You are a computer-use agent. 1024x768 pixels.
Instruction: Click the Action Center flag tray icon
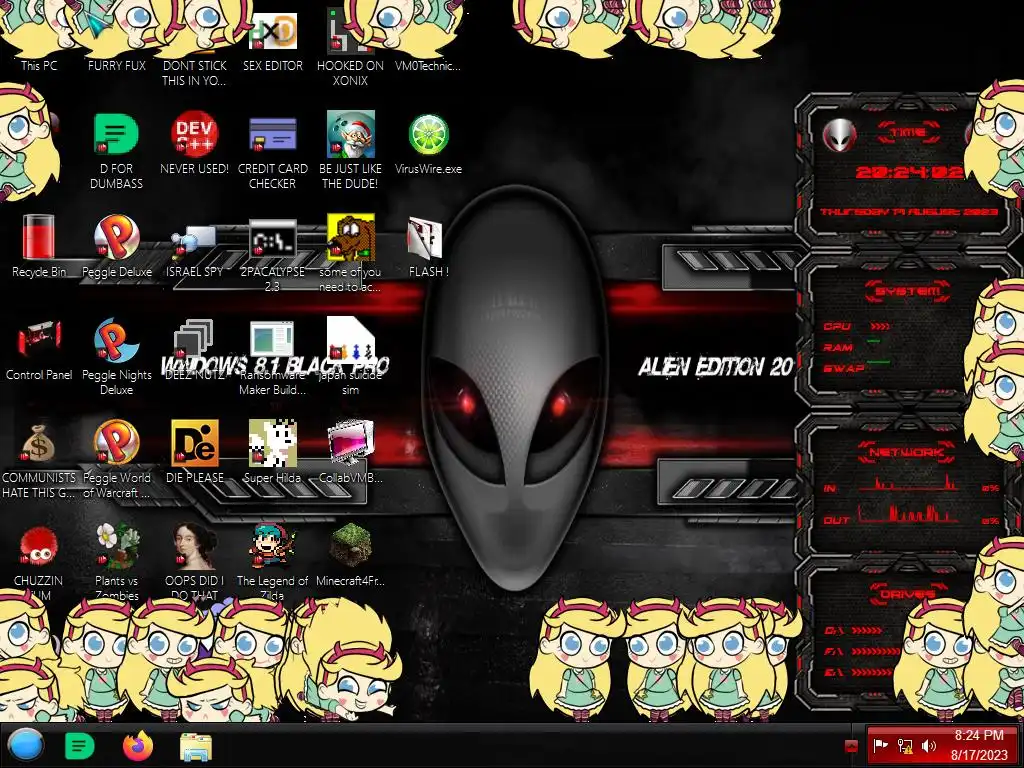(x=881, y=746)
